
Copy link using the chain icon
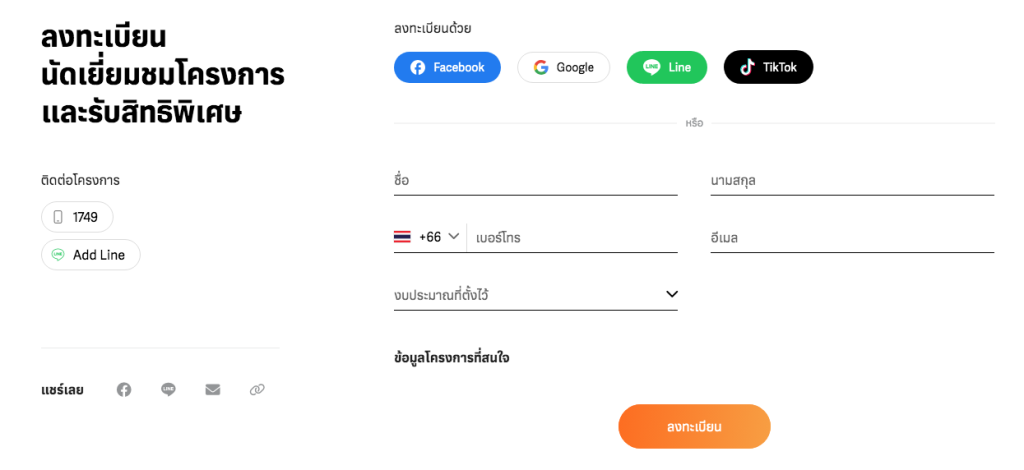click(257, 390)
